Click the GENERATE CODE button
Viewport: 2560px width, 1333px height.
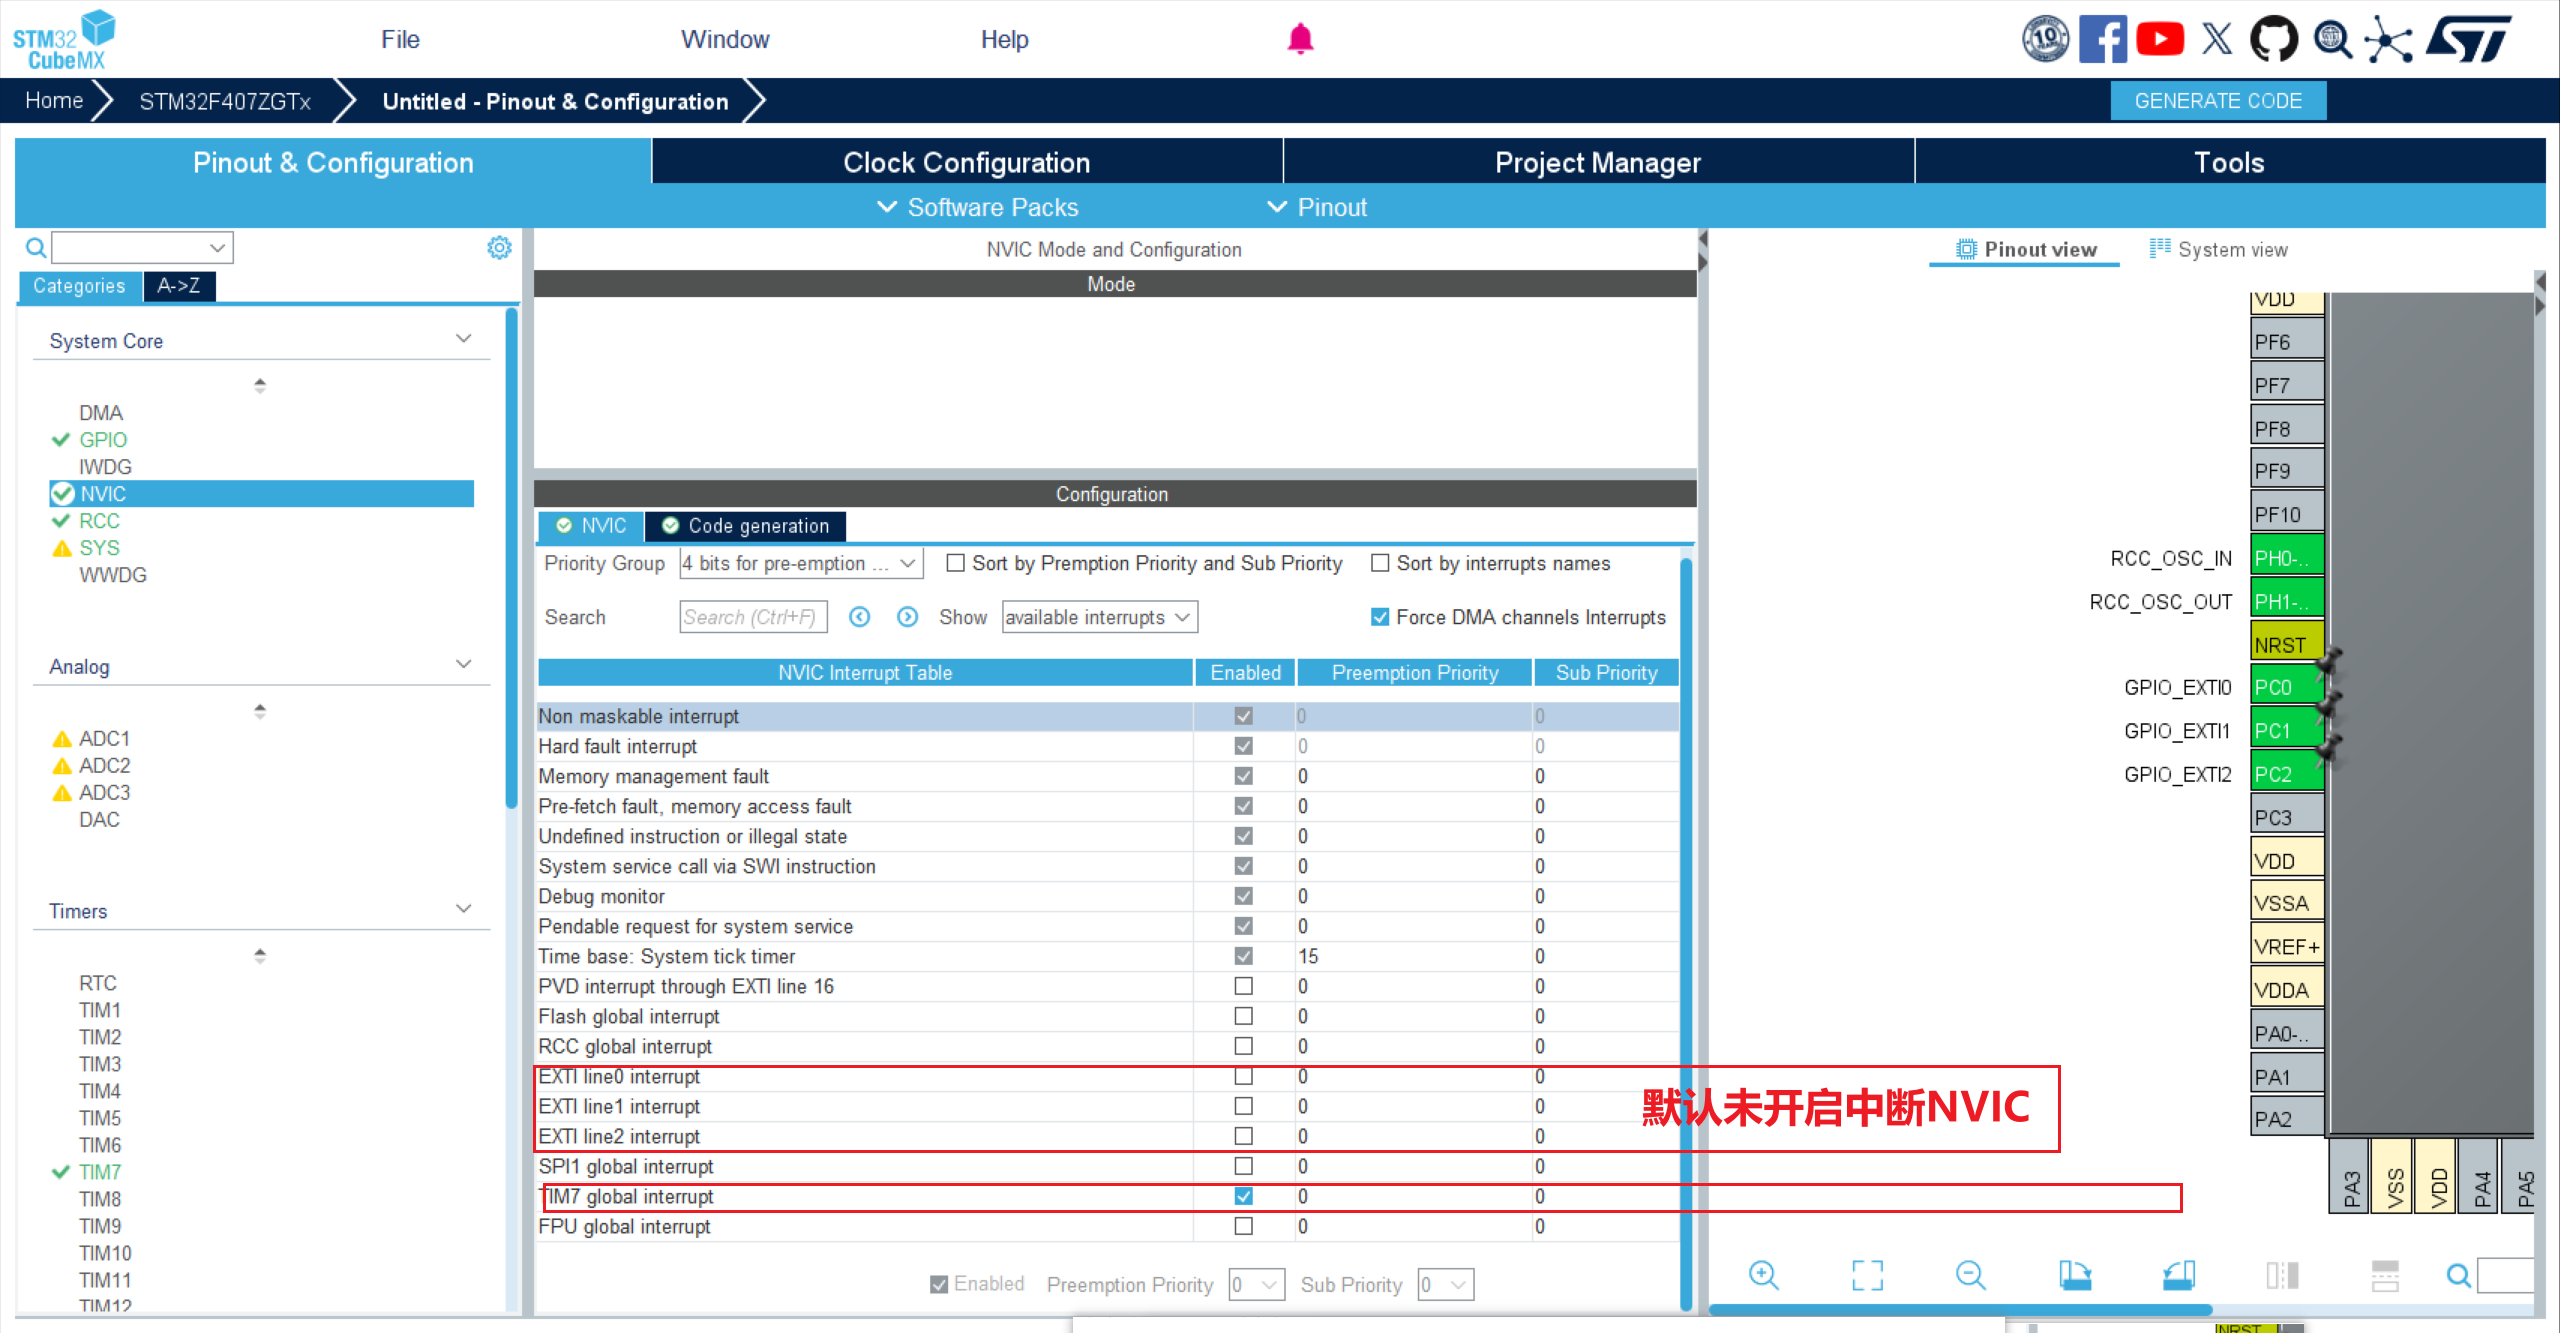click(2217, 101)
